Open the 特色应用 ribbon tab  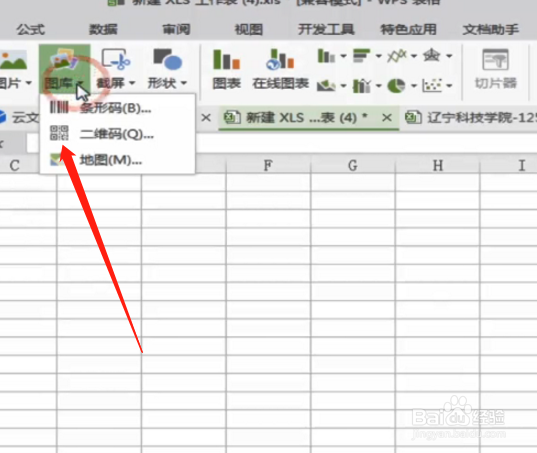(x=409, y=30)
